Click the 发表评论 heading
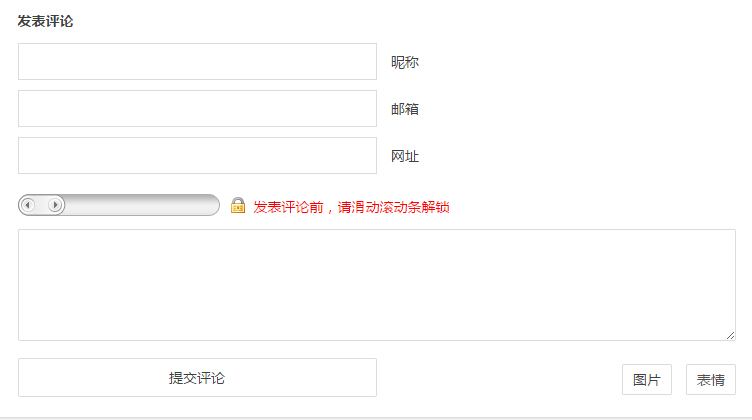Image resolution: width=752 pixels, height=420 pixels. click(45, 21)
